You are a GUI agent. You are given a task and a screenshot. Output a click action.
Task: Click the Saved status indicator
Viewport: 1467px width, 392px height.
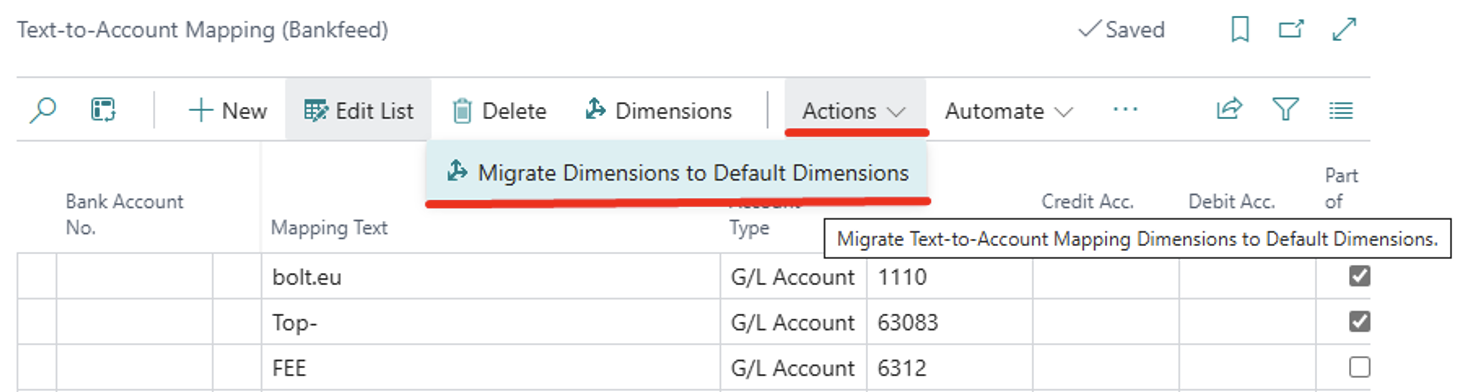click(x=1121, y=30)
